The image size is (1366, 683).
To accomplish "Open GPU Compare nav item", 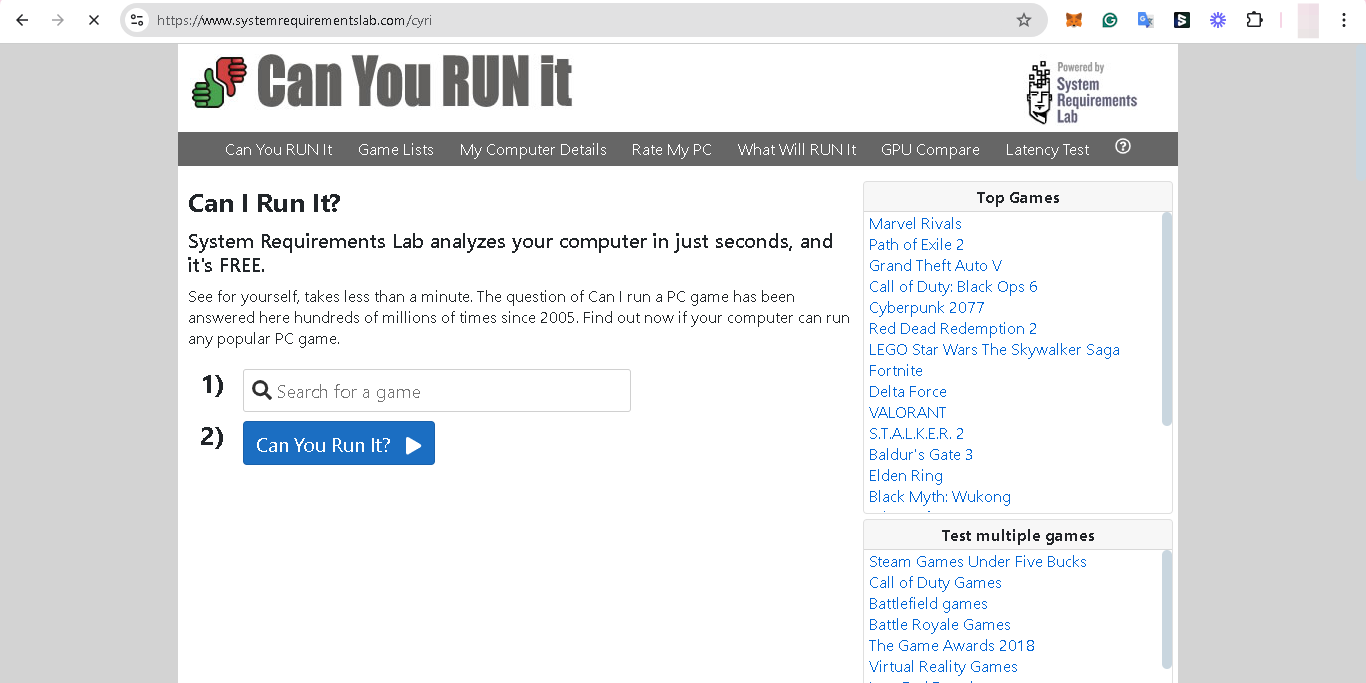I will 930,150.
